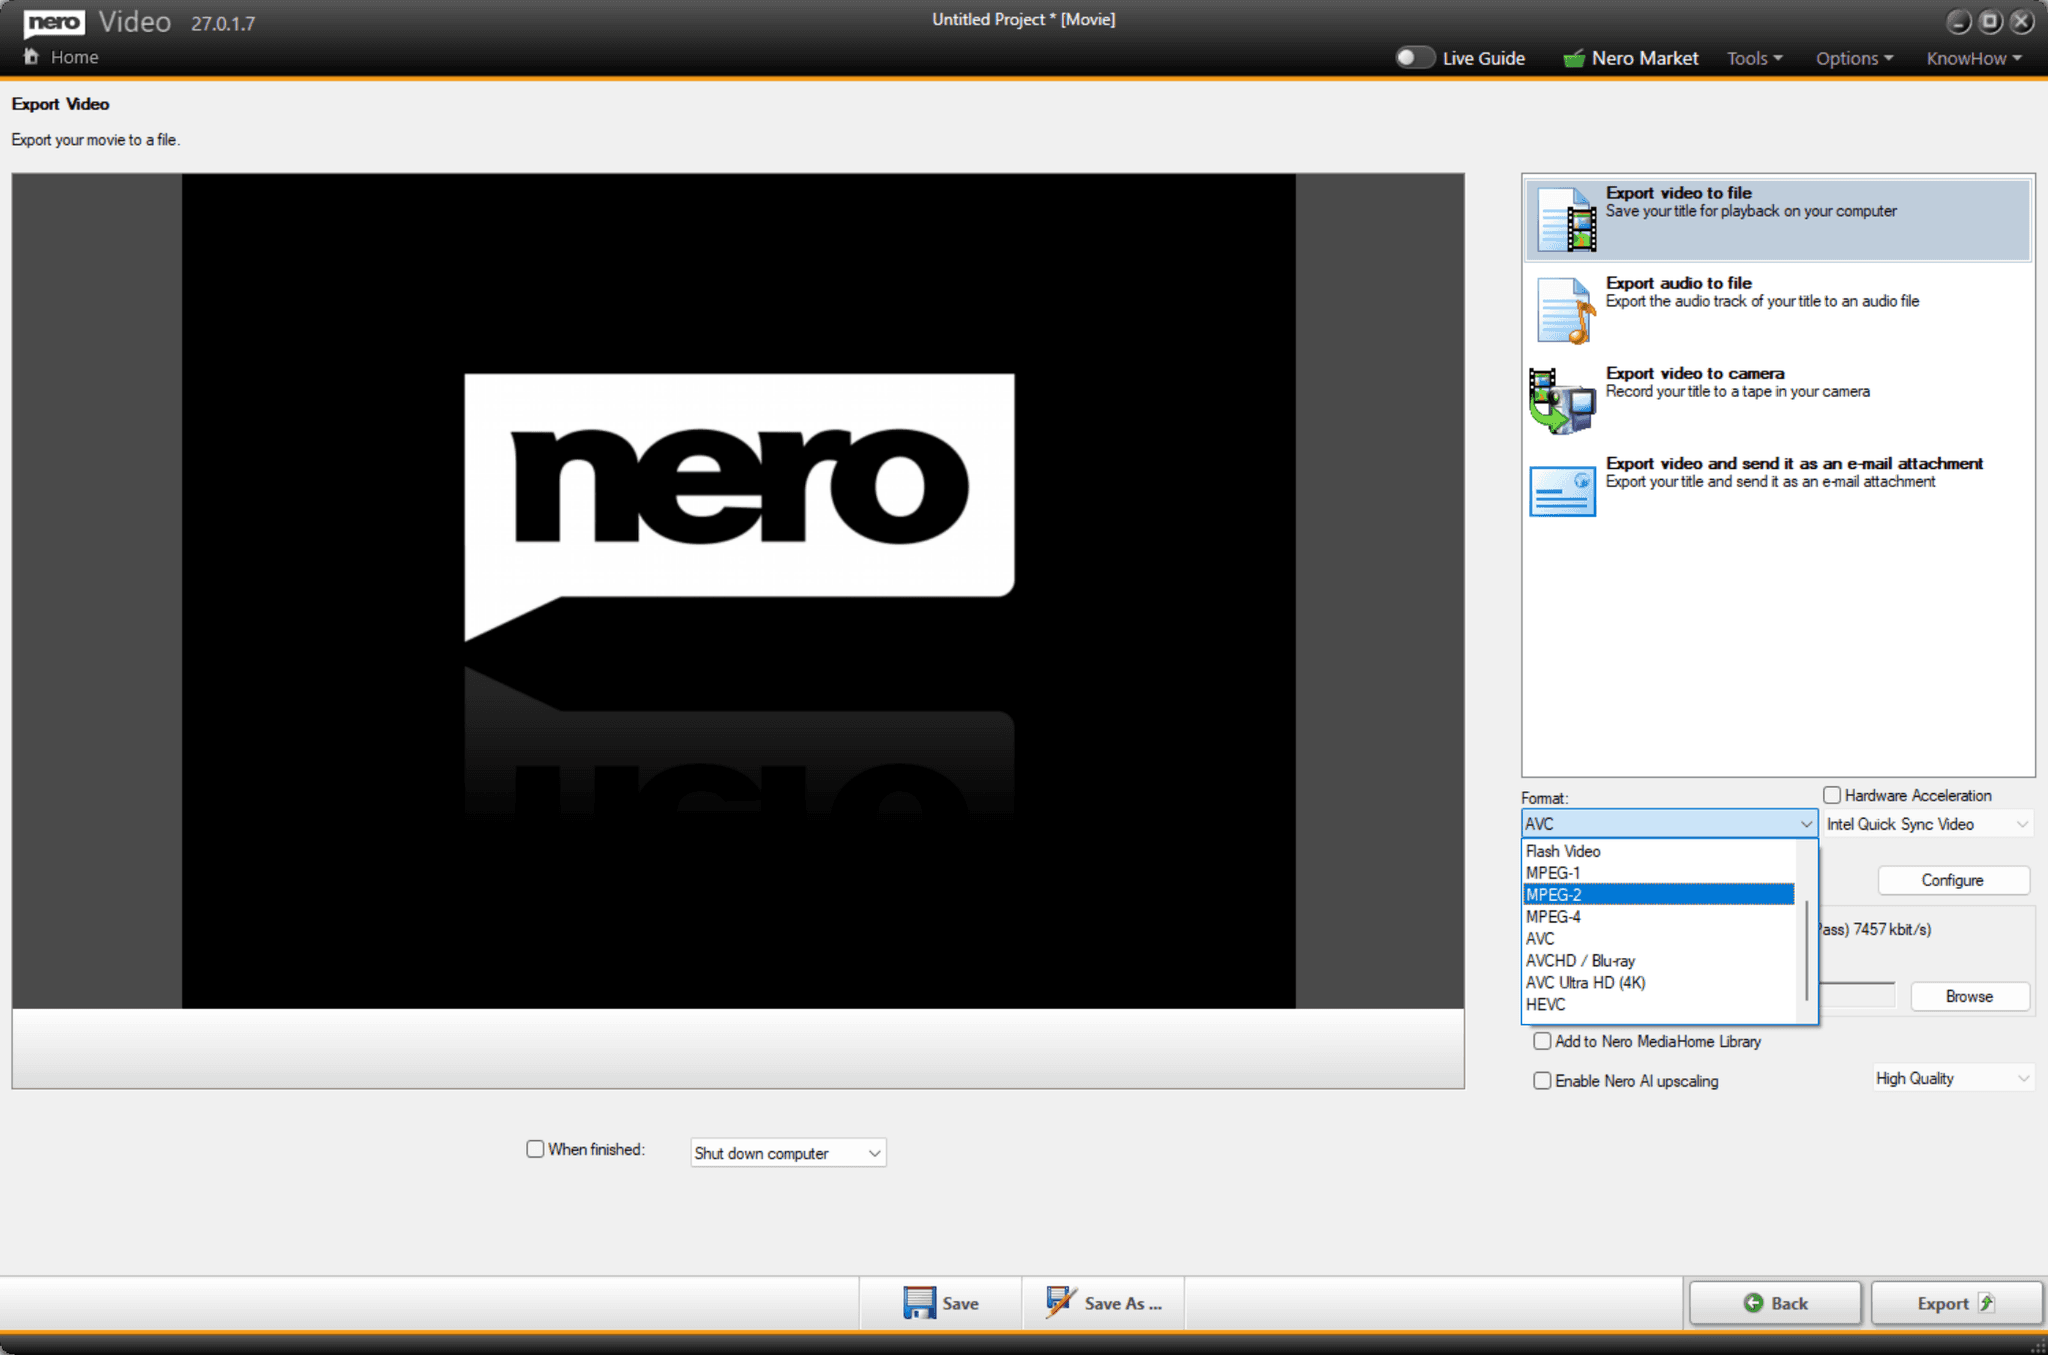Viewport: 2048px width, 1355px height.
Task: Click the Save floppy disk icon
Action: [919, 1302]
